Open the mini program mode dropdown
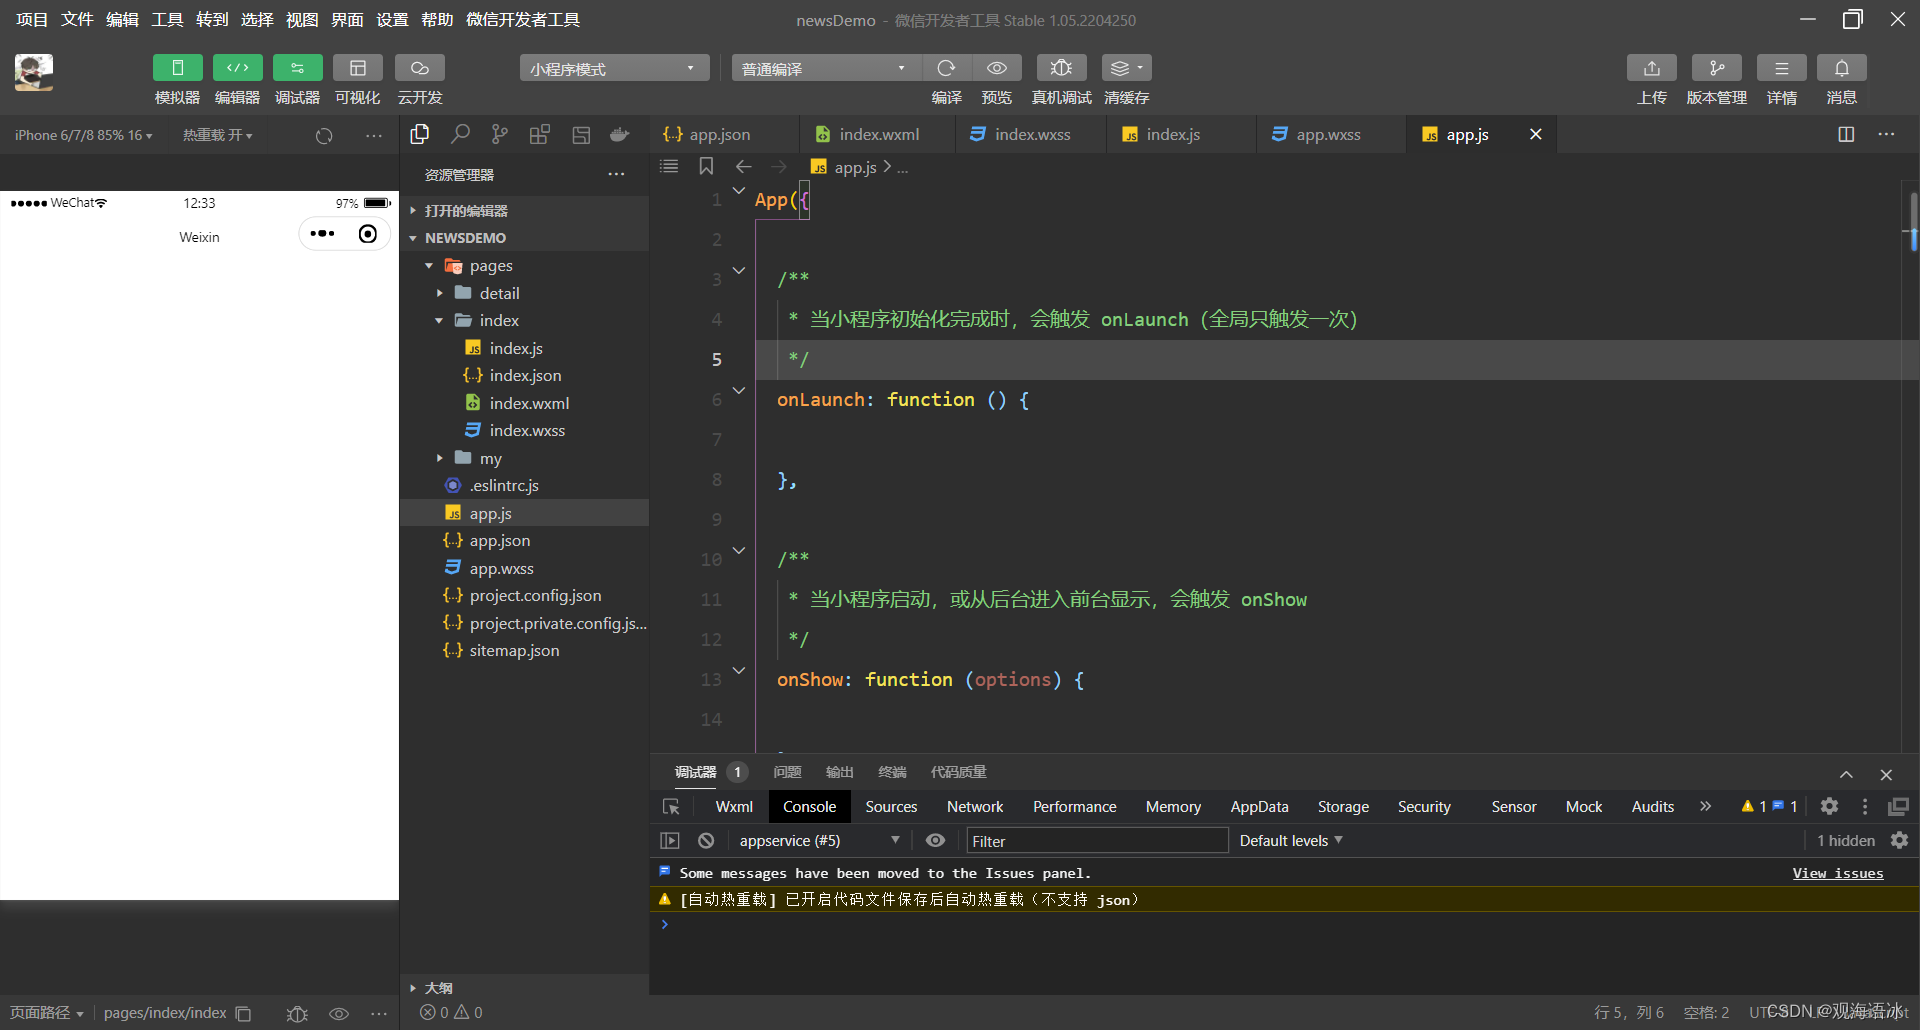This screenshot has height=1030, width=1920. point(614,68)
